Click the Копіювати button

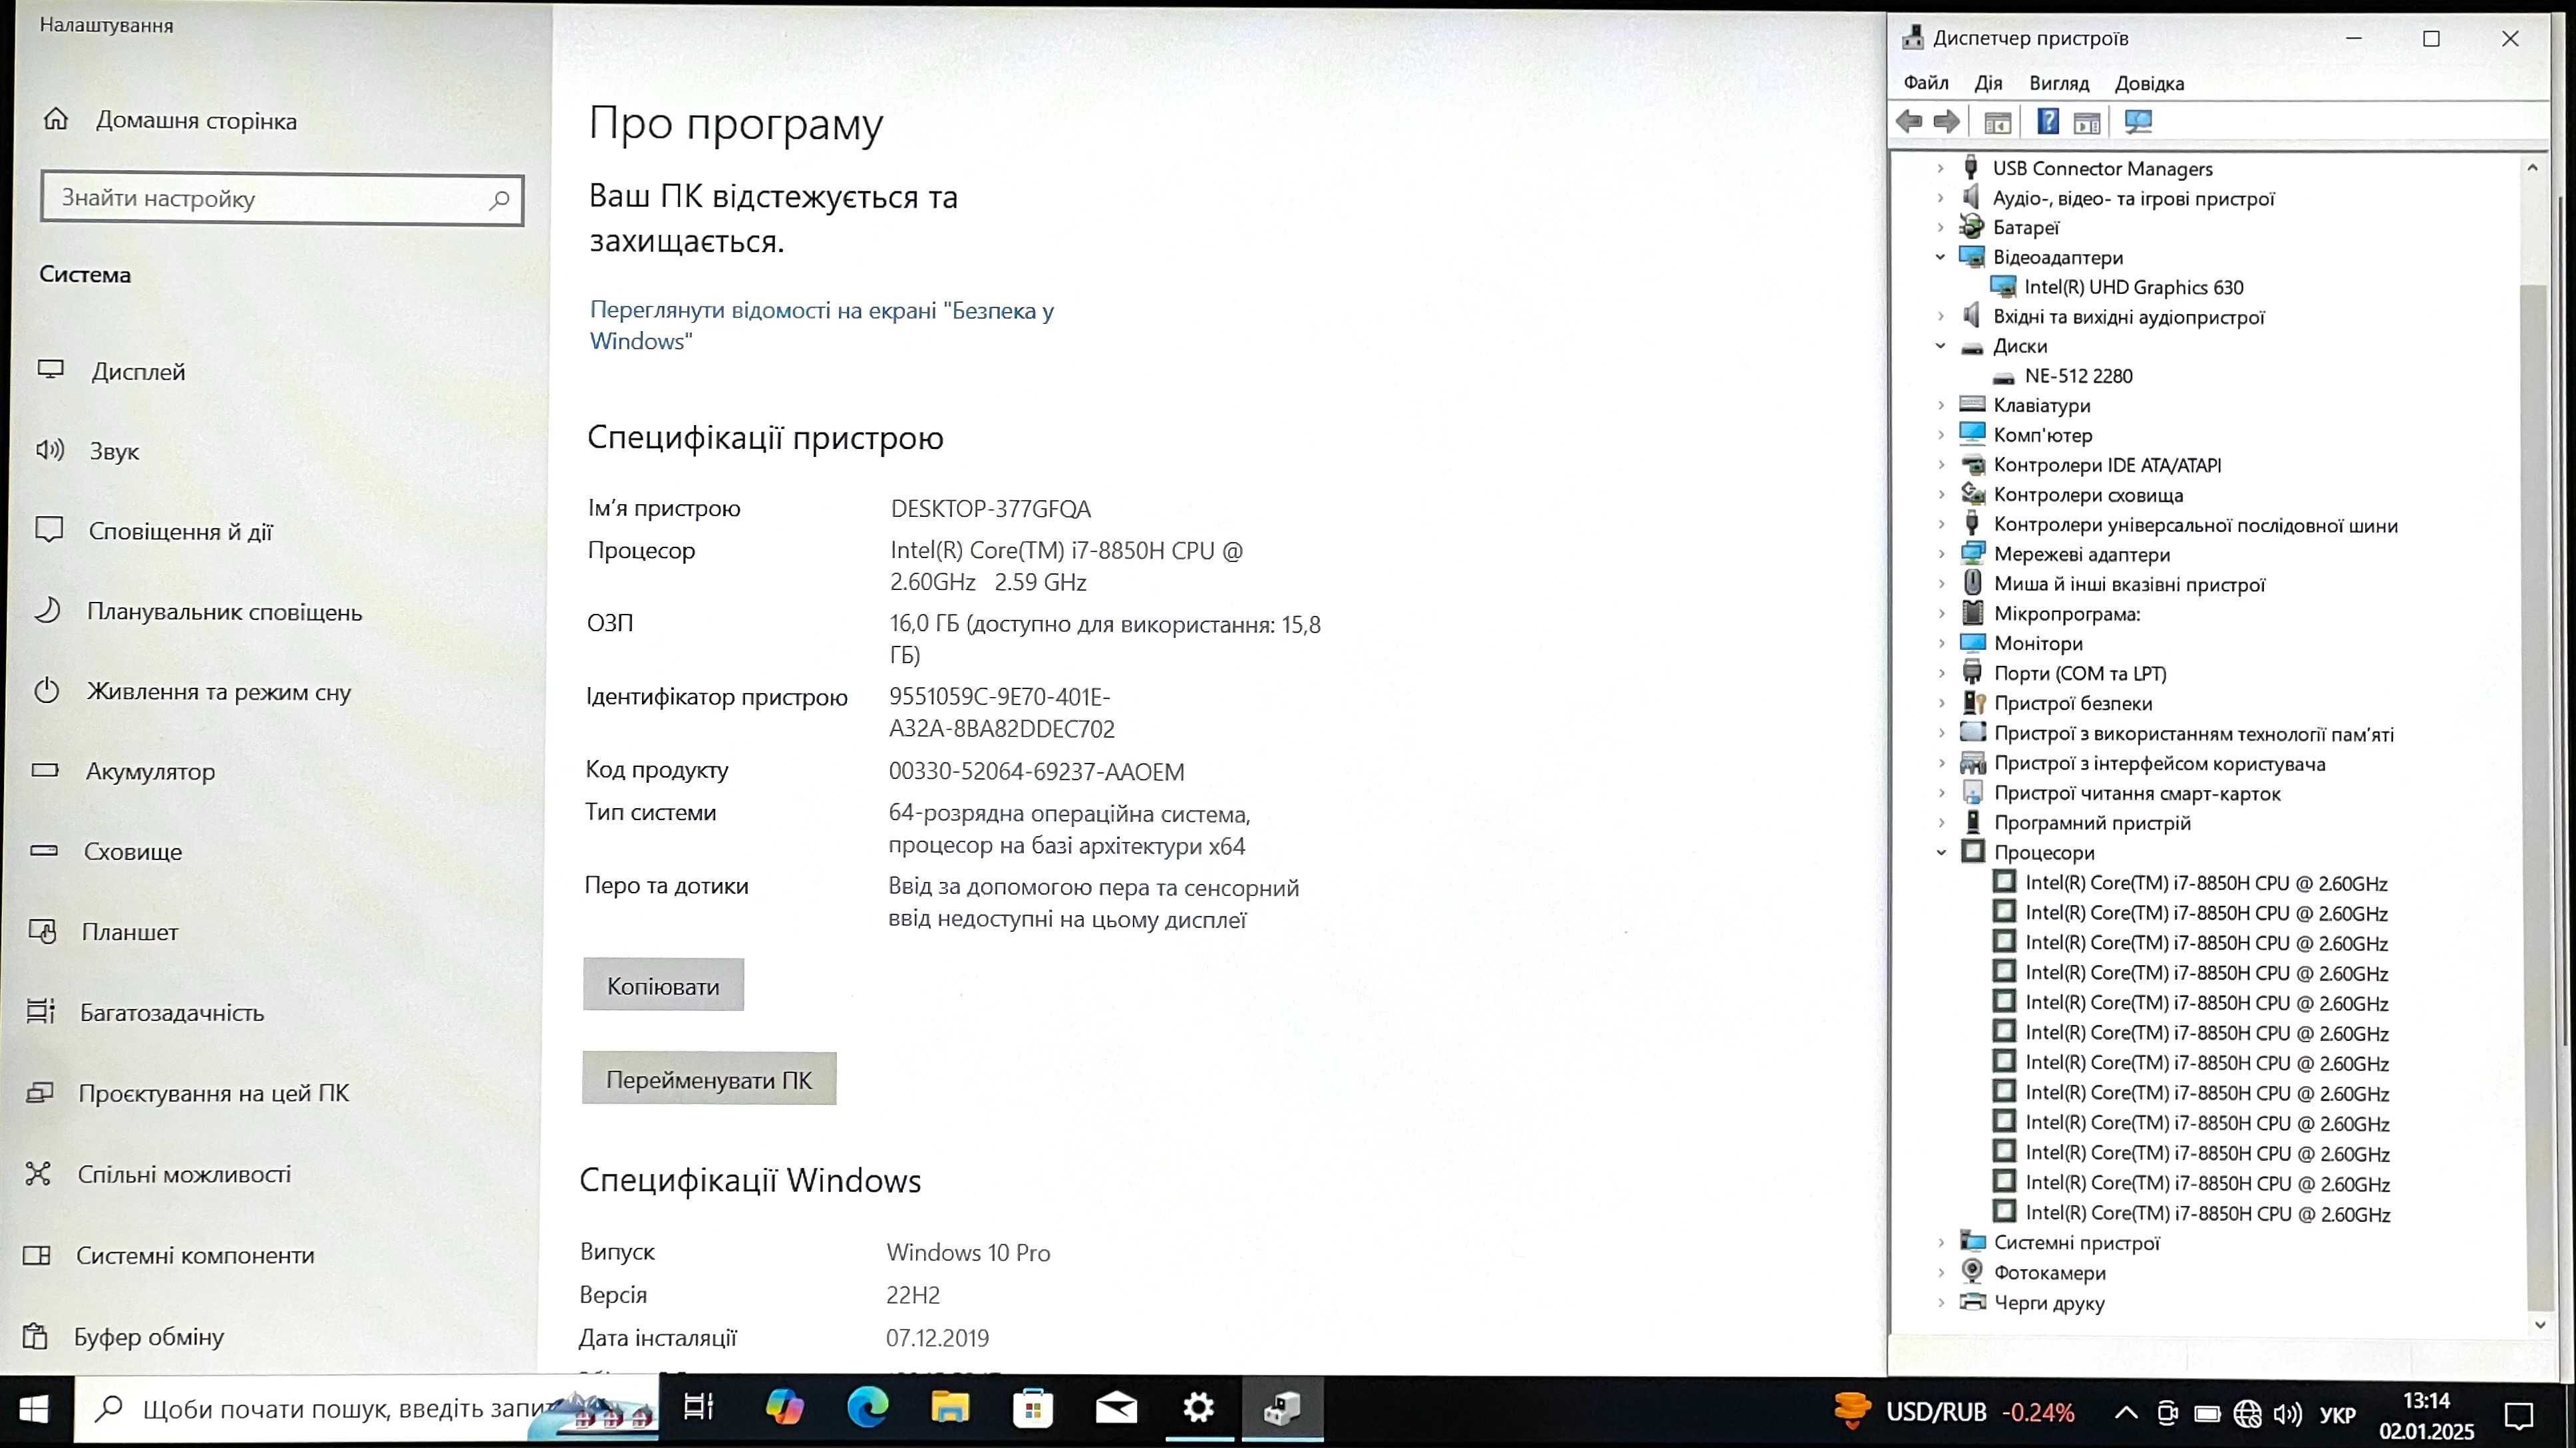[x=663, y=985]
